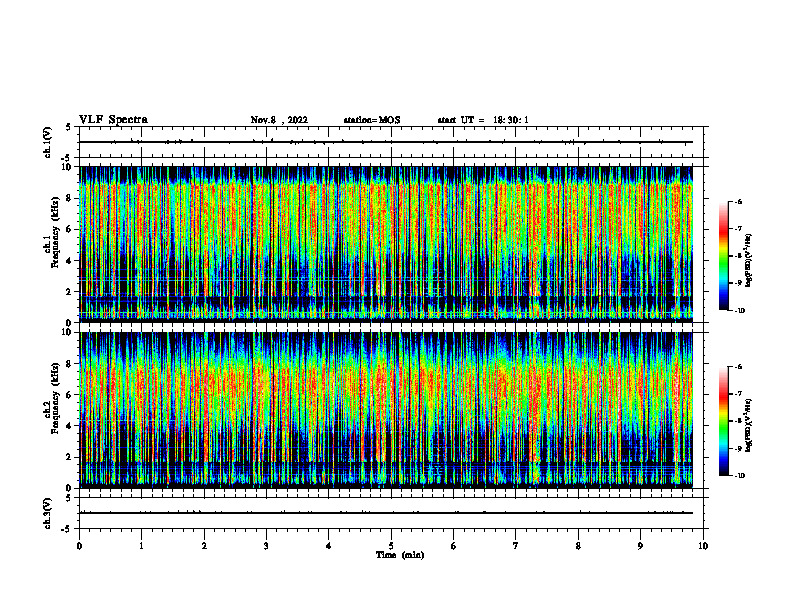The image size is (792, 612).
Task: Click tick label "6" on the Time axis
Action: pyautogui.click(x=453, y=546)
